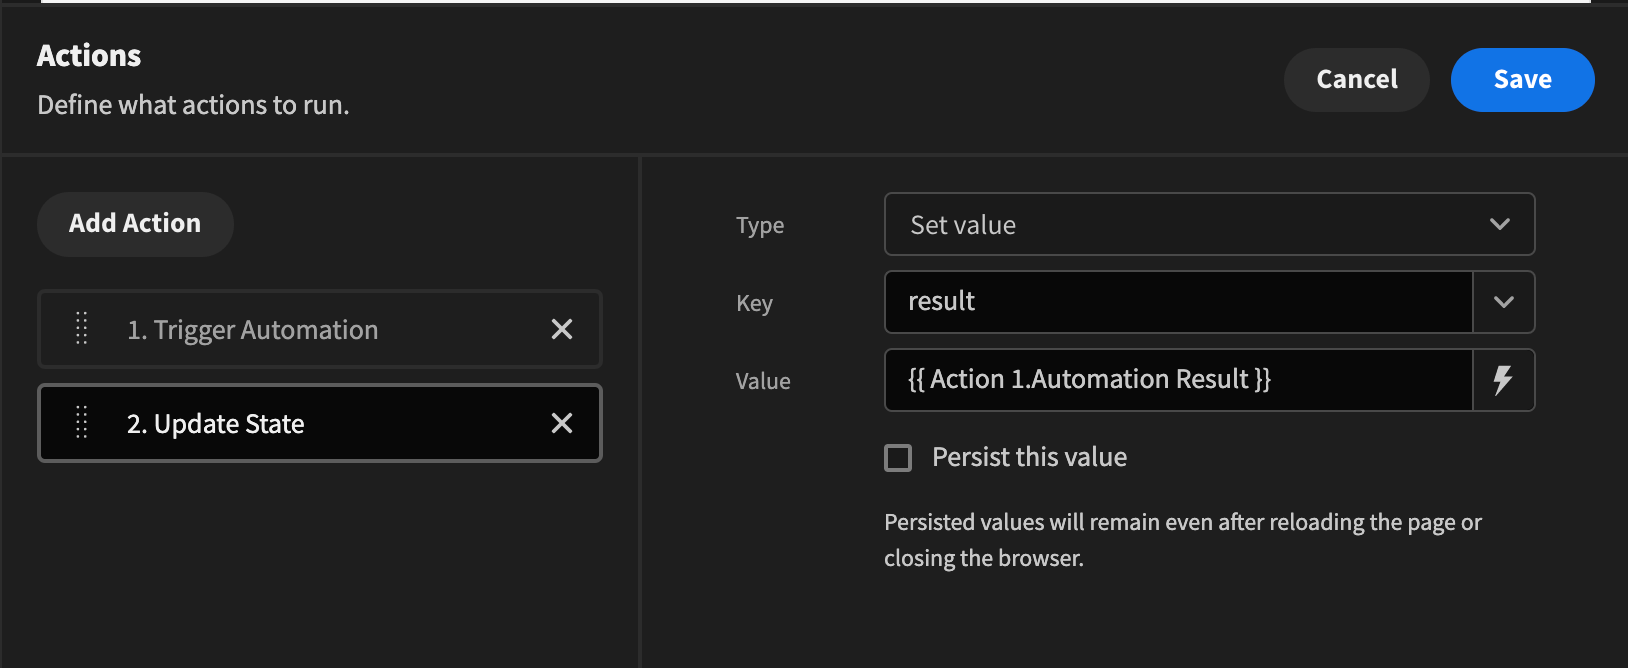Enable the Persist this value checkbox
Image resolution: width=1628 pixels, height=668 pixels.
pyautogui.click(x=898, y=458)
